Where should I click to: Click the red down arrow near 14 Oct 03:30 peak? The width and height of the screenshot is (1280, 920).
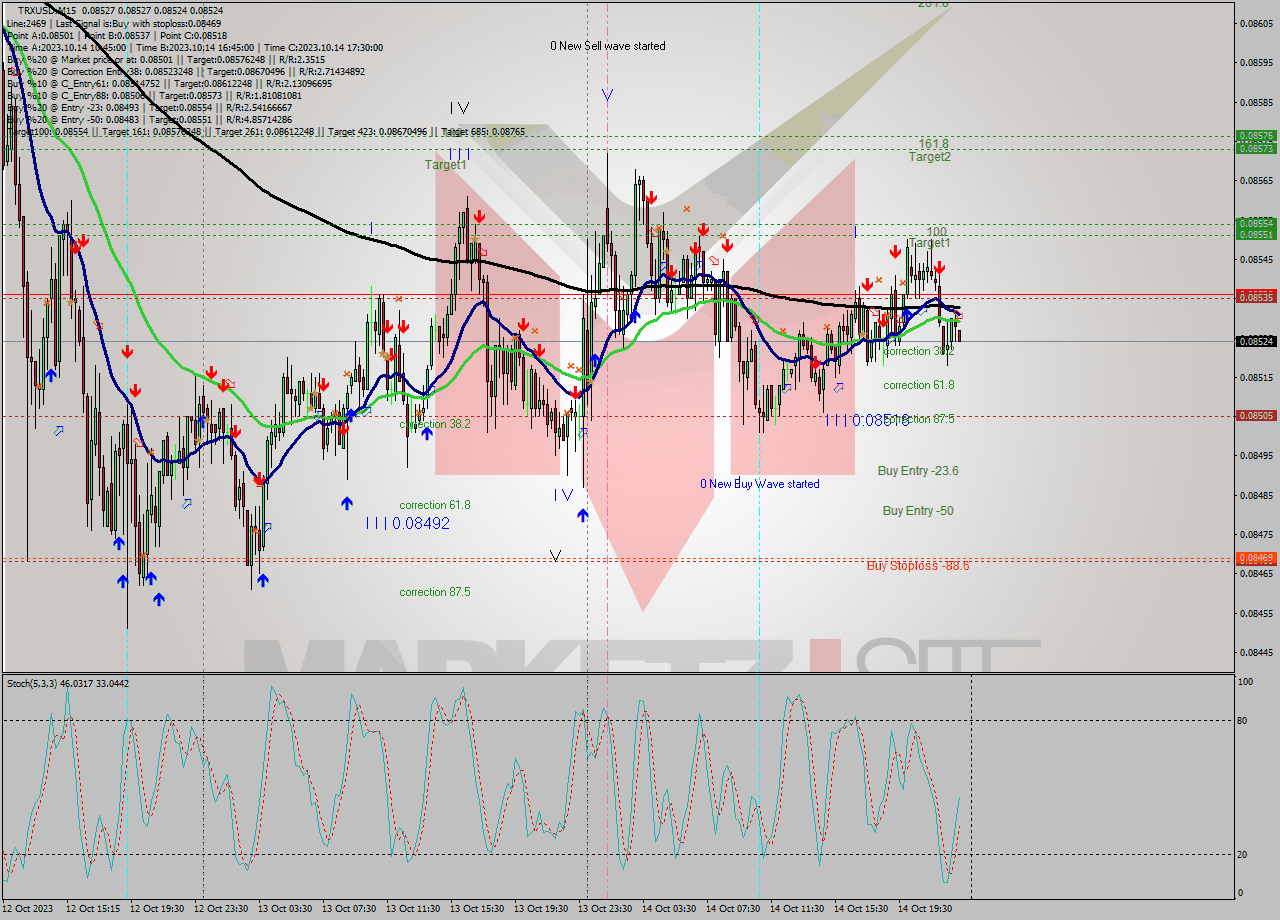click(x=650, y=198)
